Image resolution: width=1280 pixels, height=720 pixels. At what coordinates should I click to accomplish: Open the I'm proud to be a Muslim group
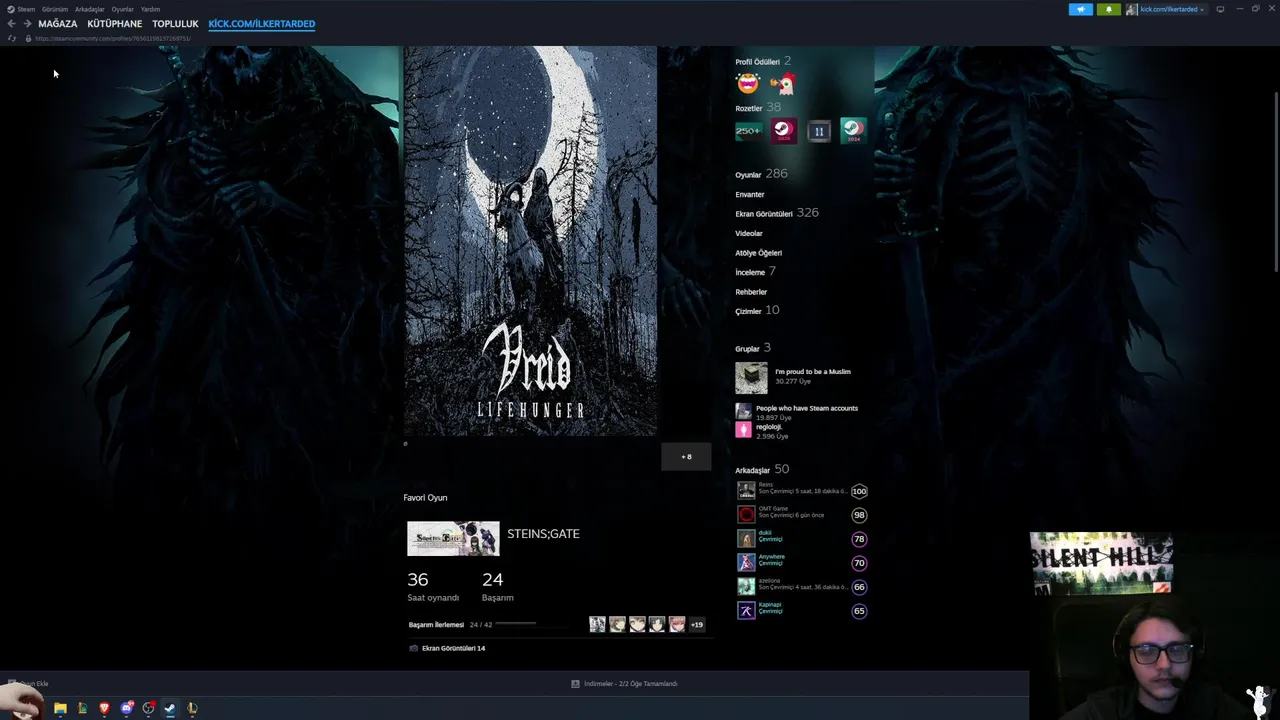click(813, 372)
